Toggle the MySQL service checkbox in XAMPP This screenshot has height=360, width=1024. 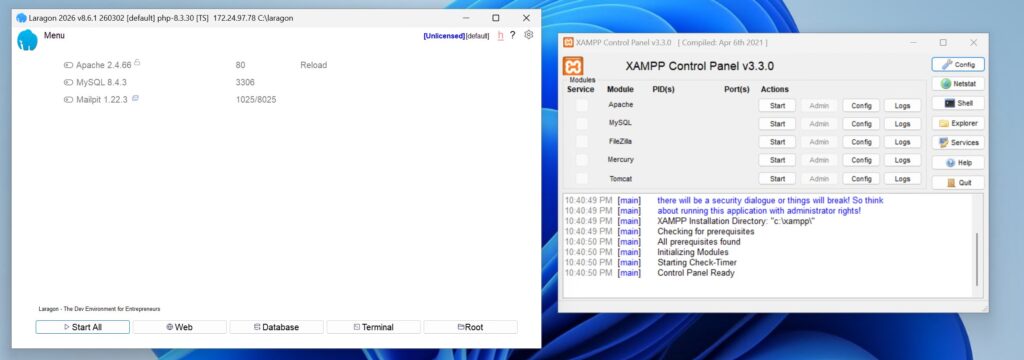tap(581, 123)
